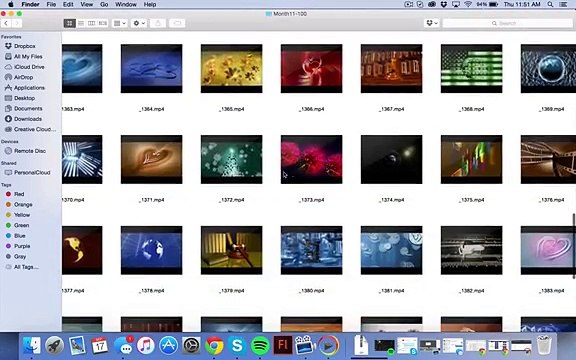Open Messages from the Dock

[123, 346]
